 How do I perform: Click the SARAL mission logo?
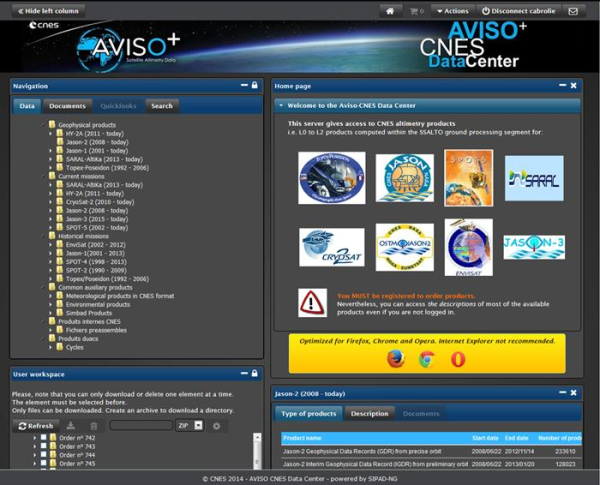pos(534,178)
